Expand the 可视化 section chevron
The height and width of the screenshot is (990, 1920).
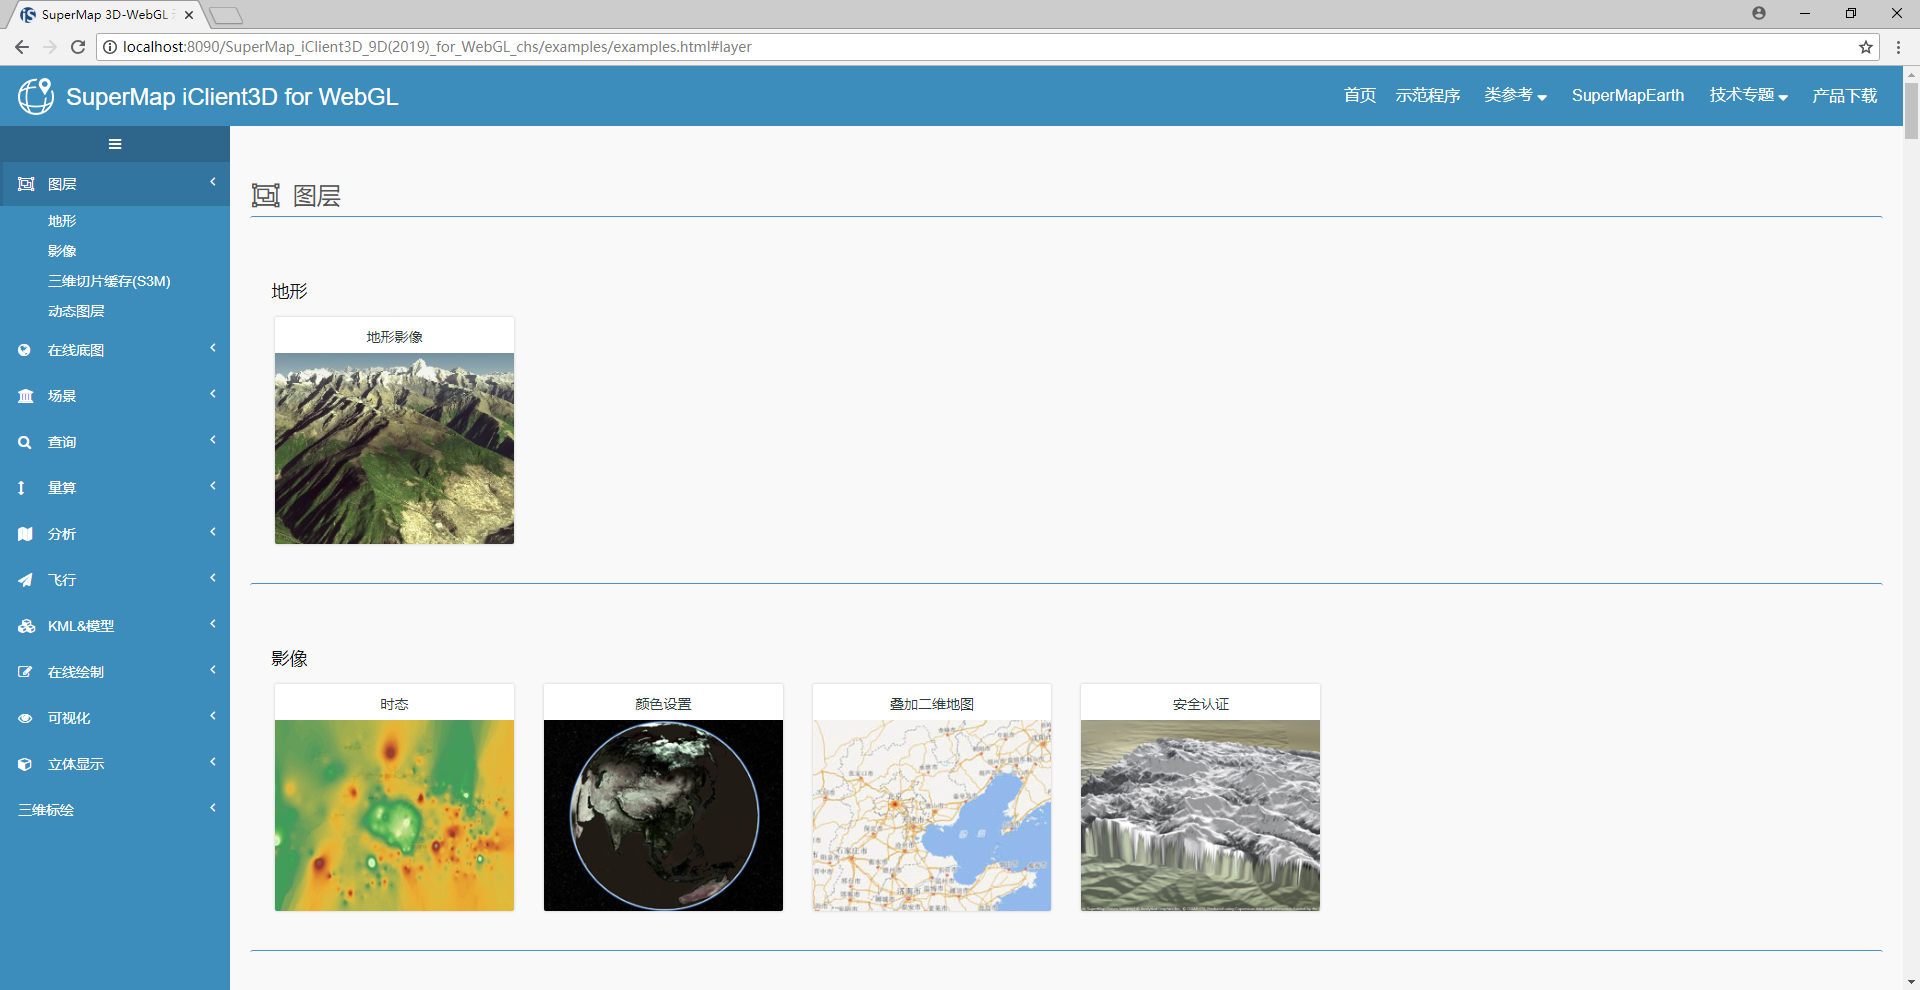click(213, 716)
